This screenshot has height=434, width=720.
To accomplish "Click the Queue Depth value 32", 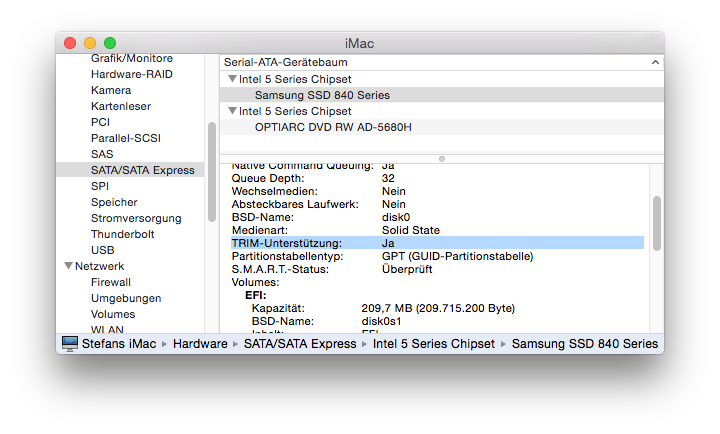I will point(388,178).
